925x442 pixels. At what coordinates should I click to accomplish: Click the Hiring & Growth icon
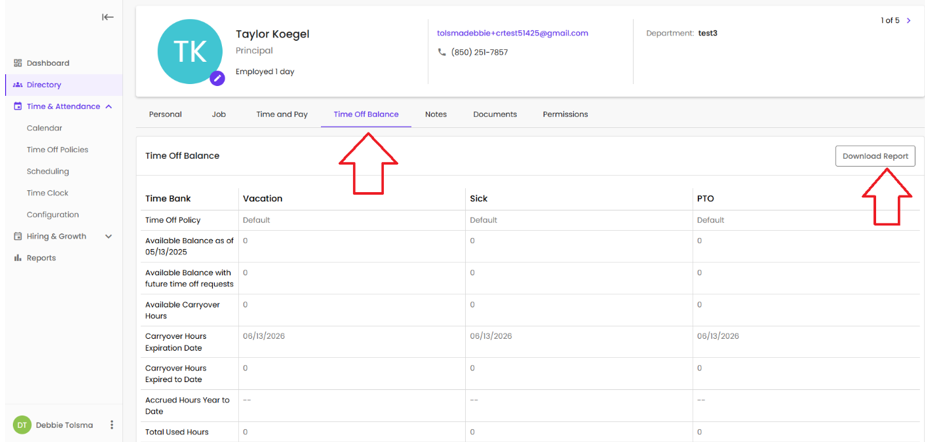point(18,237)
